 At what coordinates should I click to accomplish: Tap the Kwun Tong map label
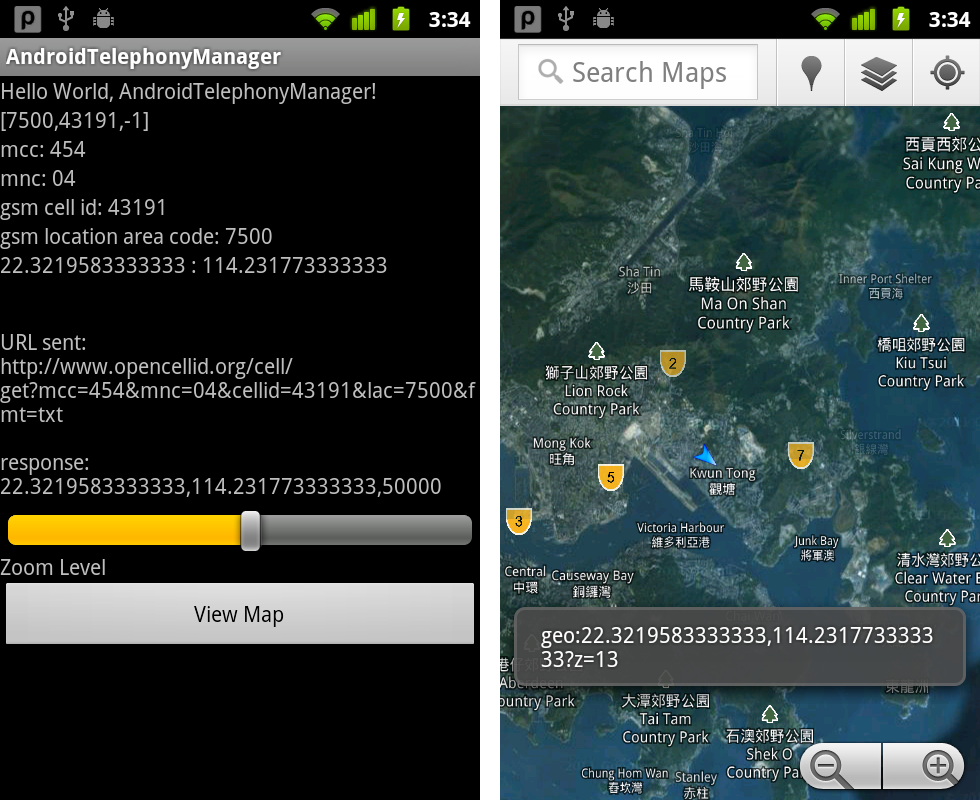point(722,481)
